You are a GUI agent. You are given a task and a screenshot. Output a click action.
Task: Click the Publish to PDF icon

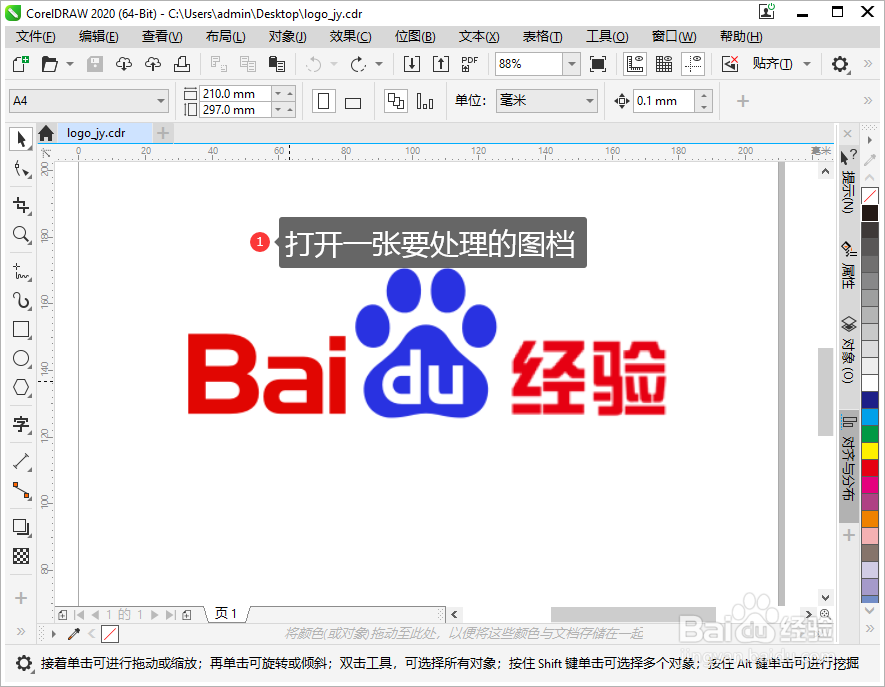[x=469, y=64]
